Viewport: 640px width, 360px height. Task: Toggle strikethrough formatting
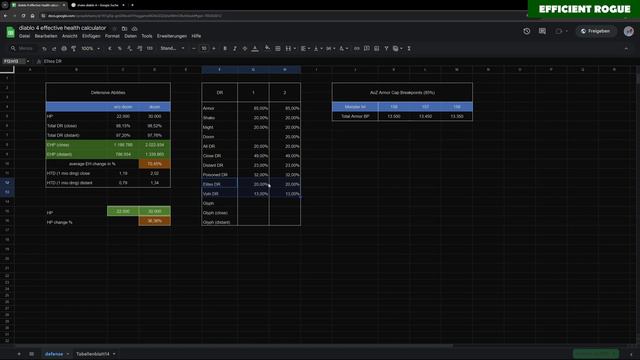(244, 48)
